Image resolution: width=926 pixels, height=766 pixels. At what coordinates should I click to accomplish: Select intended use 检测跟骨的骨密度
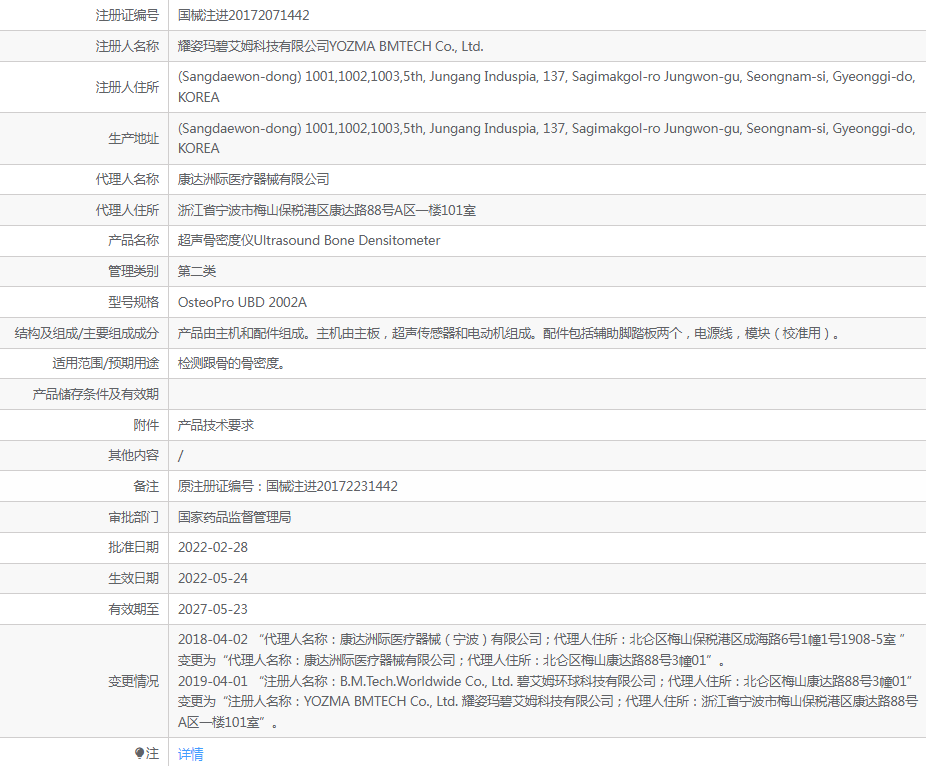coord(232,363)
